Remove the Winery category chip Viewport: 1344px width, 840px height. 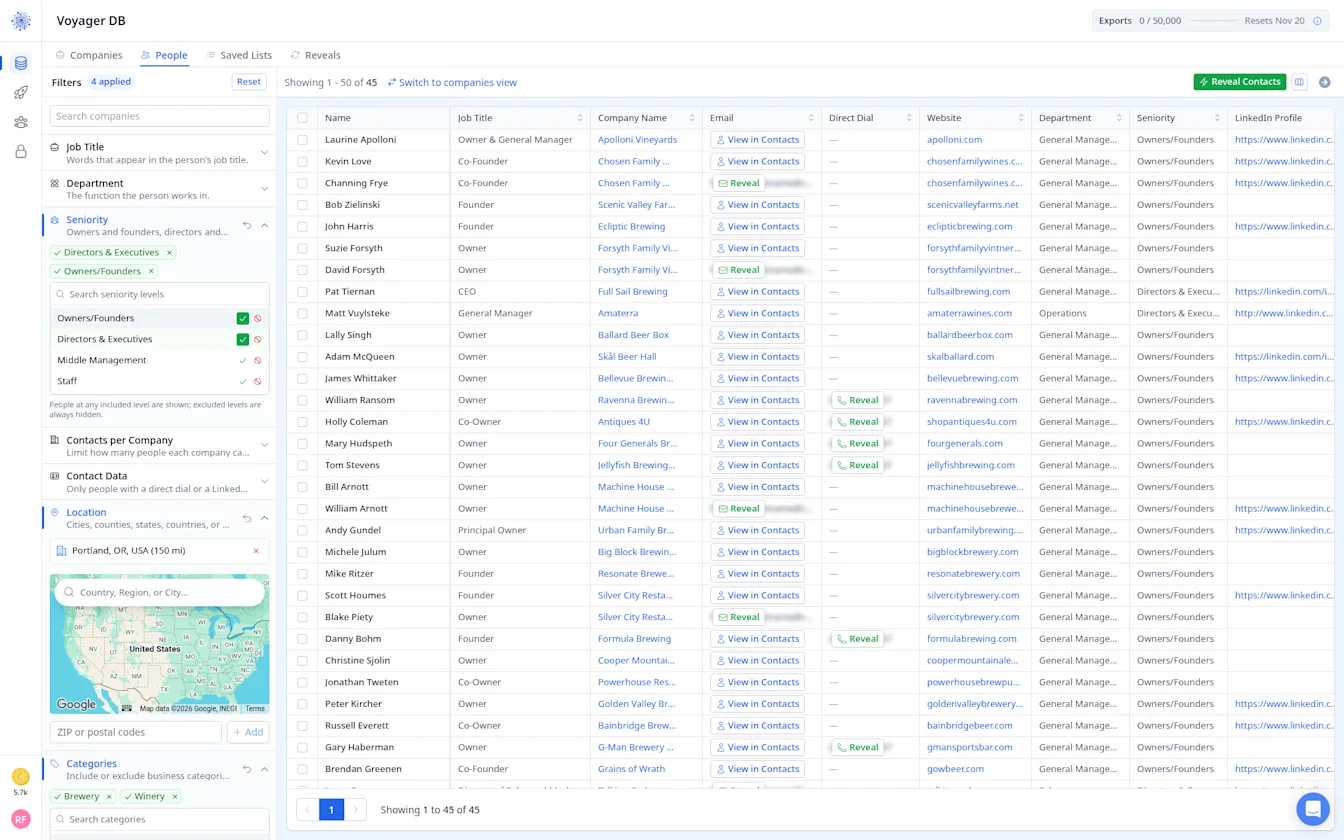pyautogui.click(x=175, y=797)
